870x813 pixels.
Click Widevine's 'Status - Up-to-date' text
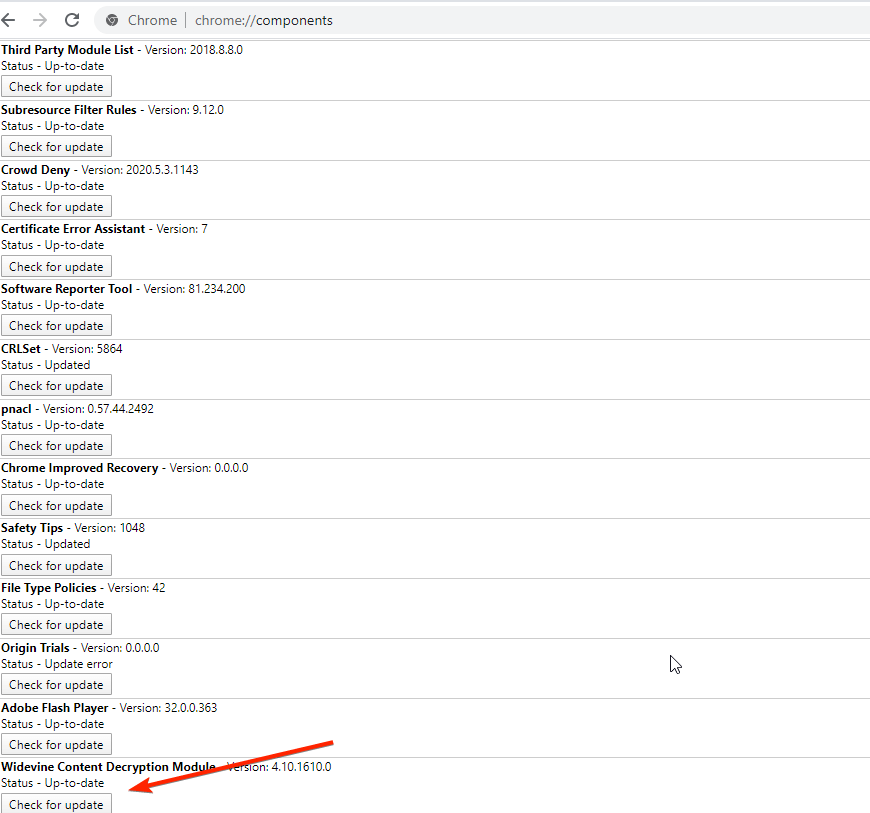pyautogui.click(x=53, y=783)
